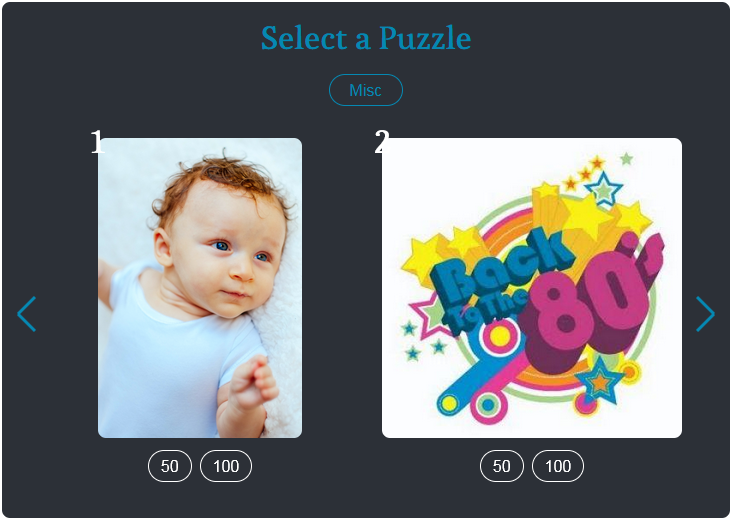Viewport: 731px width, 520px height.
Task: Pick 100 pieces for the 80's puzzle
Action: pyautogui.click(x=558, y=466)
